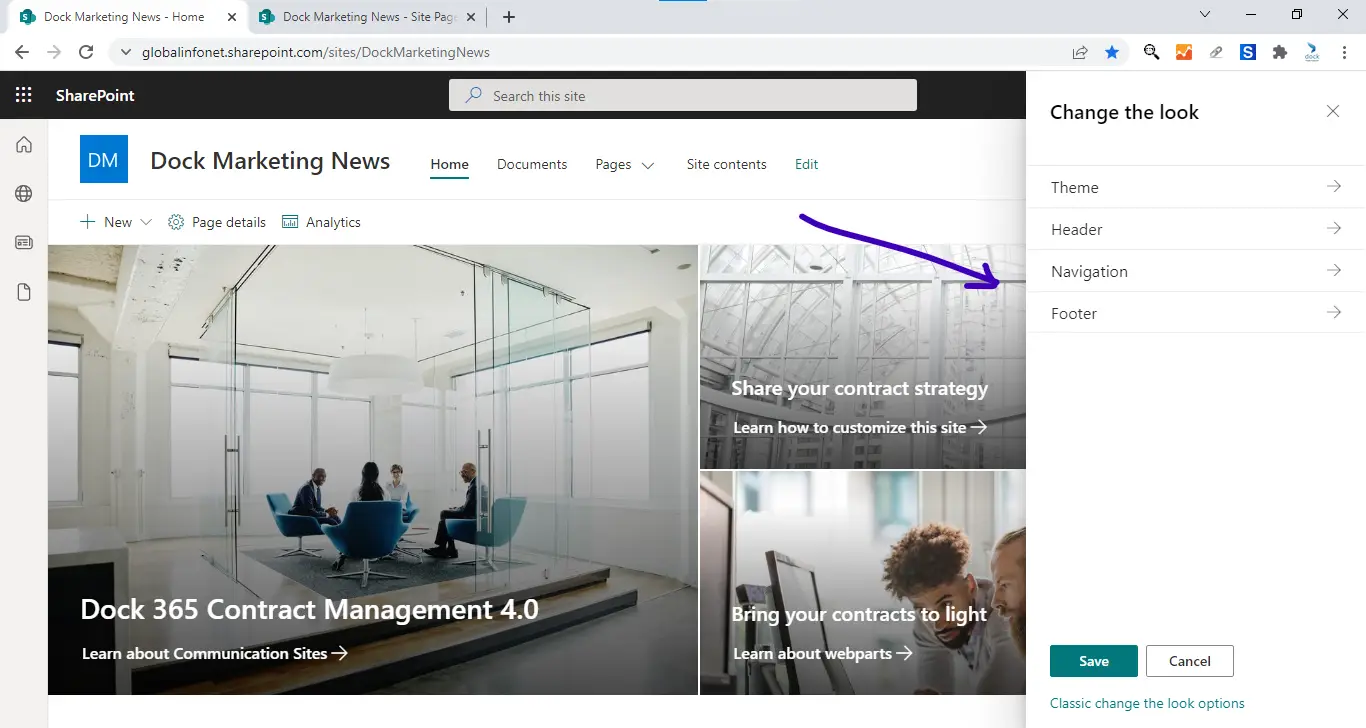Click the link-chain extension icon
1366x728 pixels.
1216,52
